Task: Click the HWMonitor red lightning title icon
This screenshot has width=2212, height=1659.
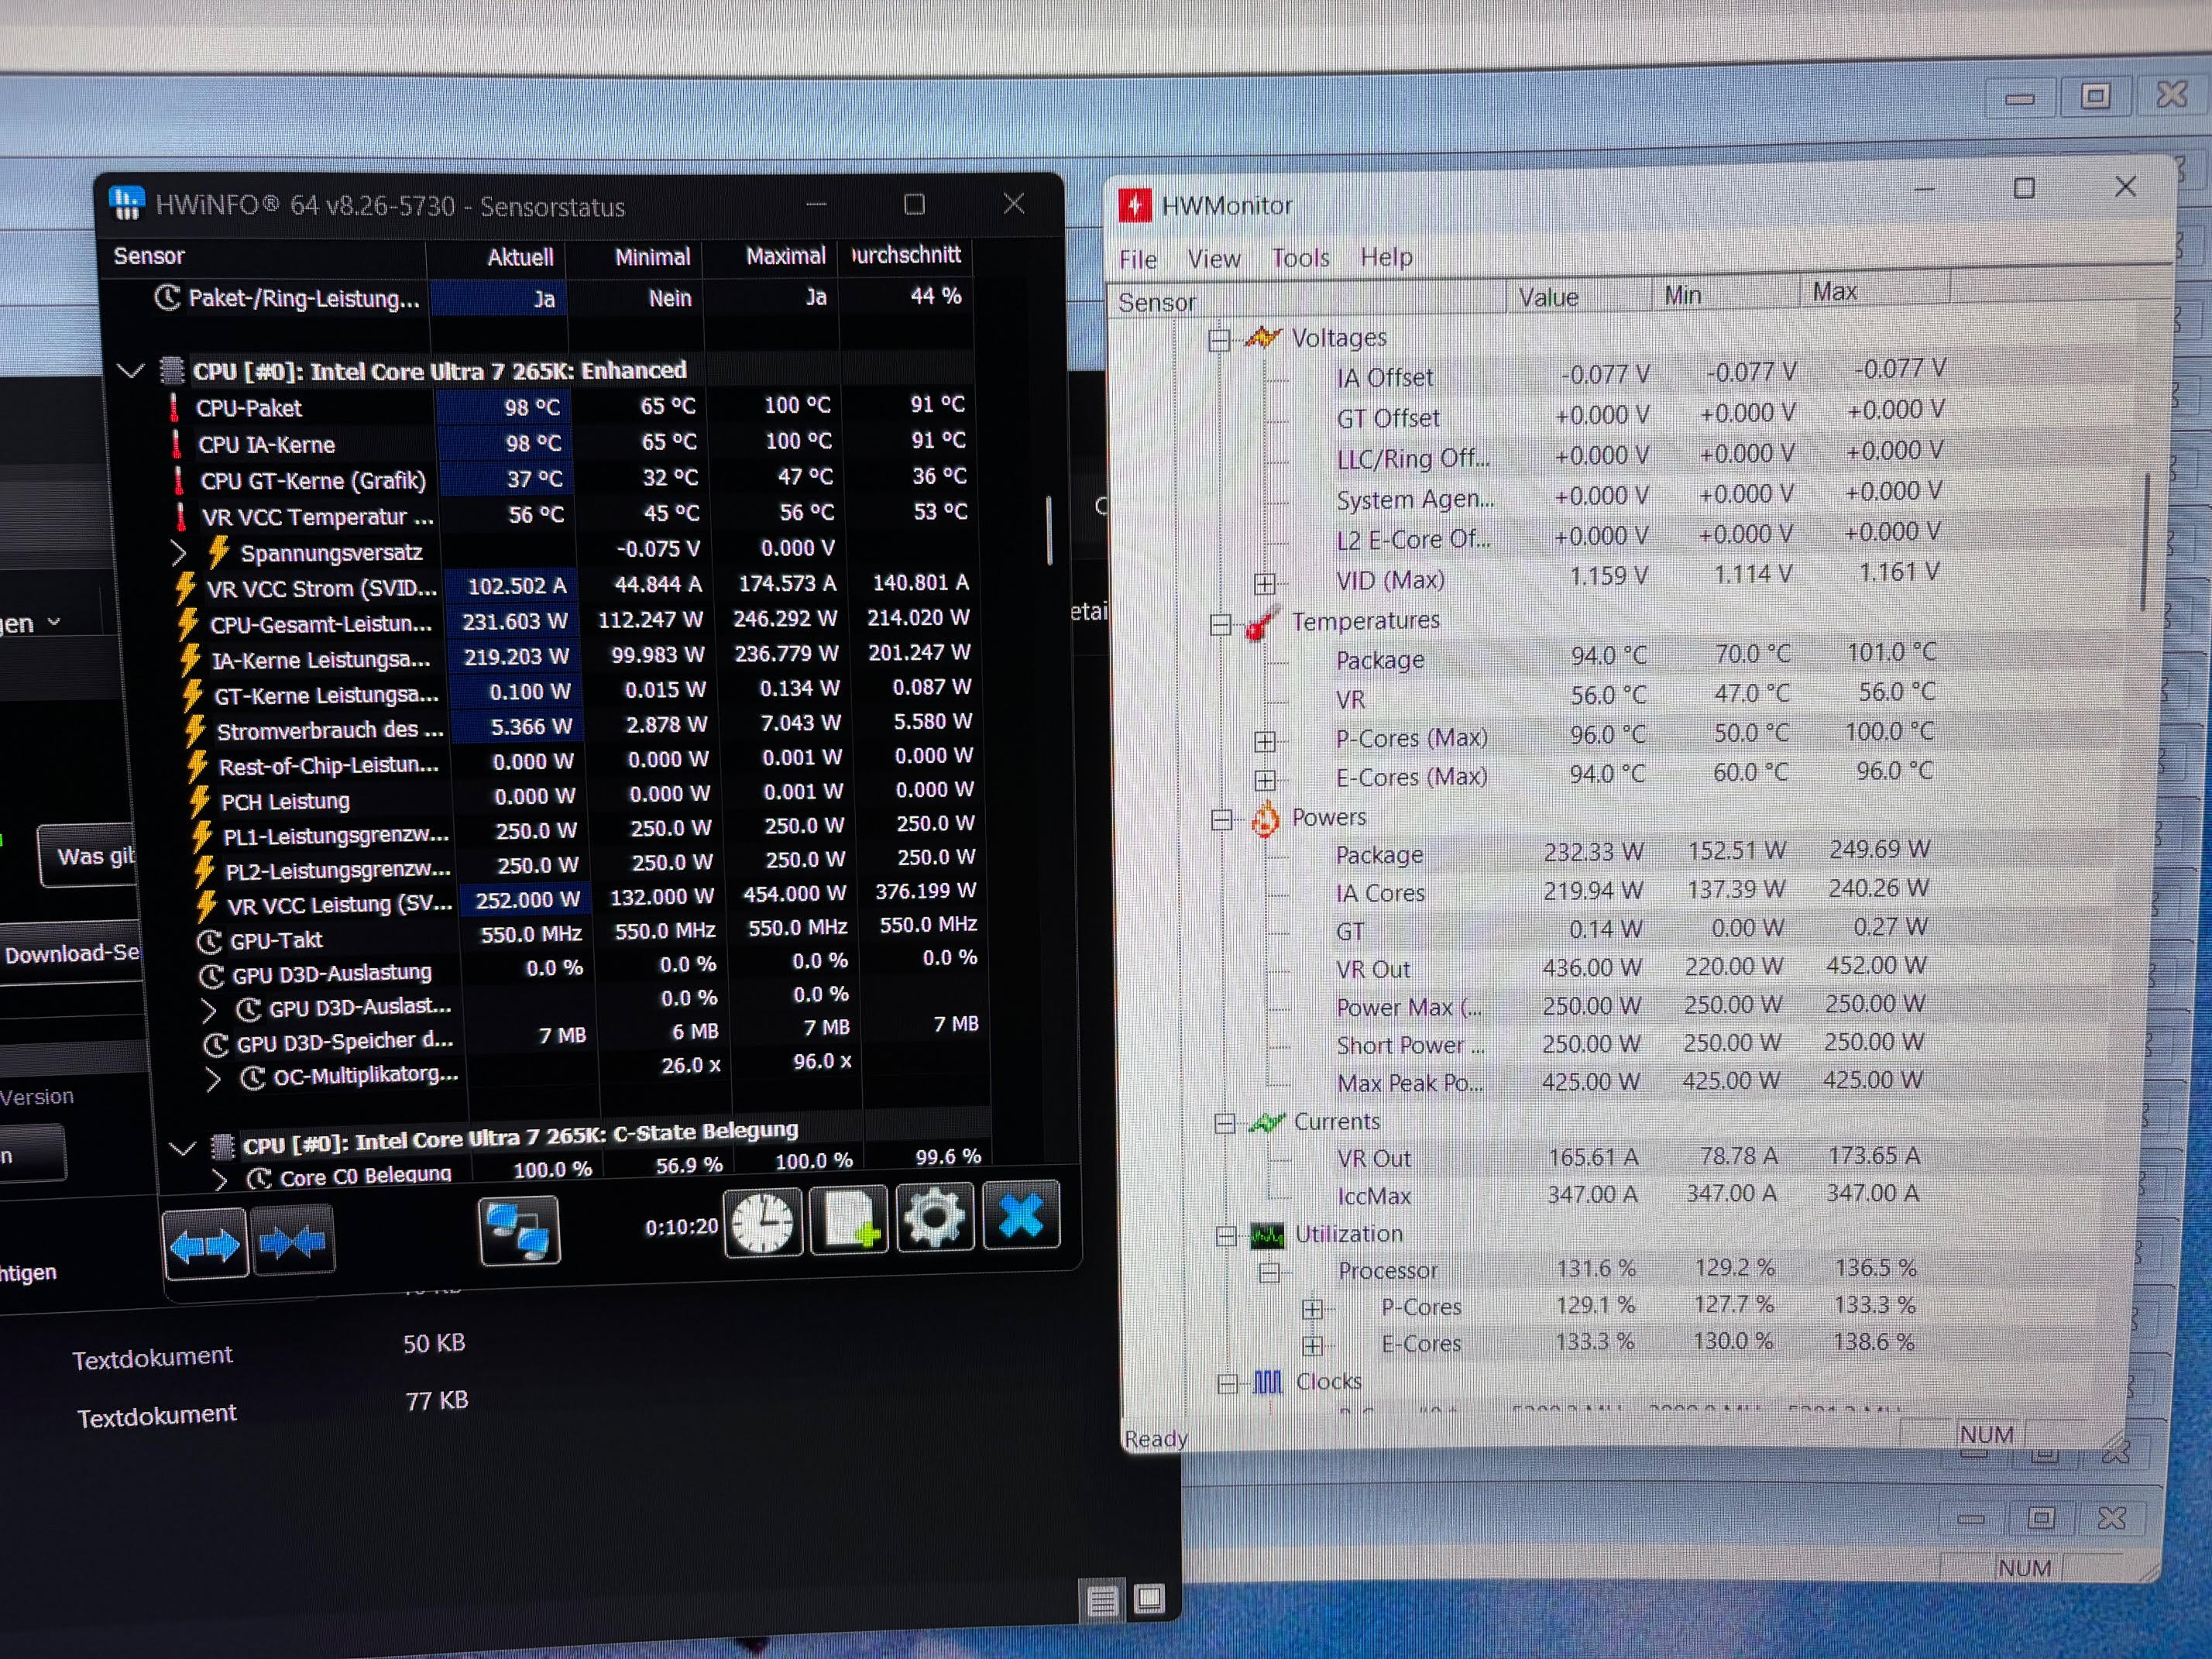Action: [1135, 206]
